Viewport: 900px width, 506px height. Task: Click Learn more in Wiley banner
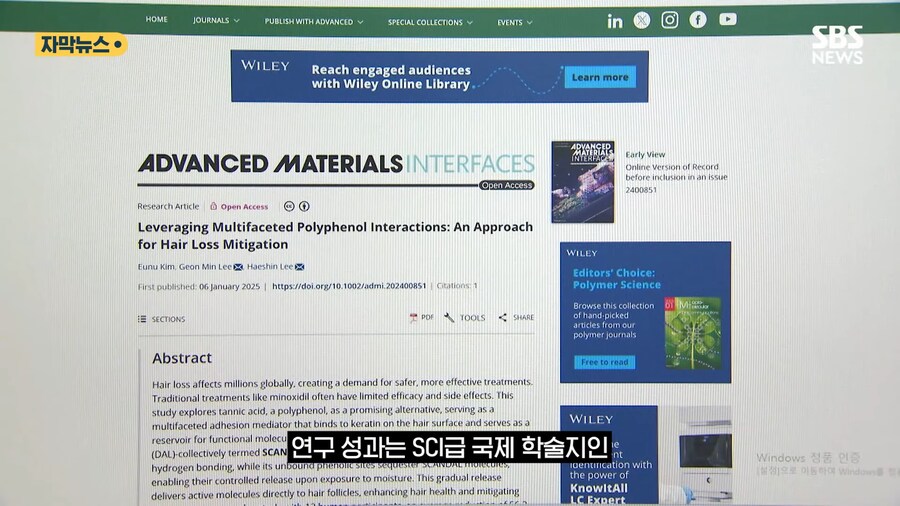pos(600,77)
